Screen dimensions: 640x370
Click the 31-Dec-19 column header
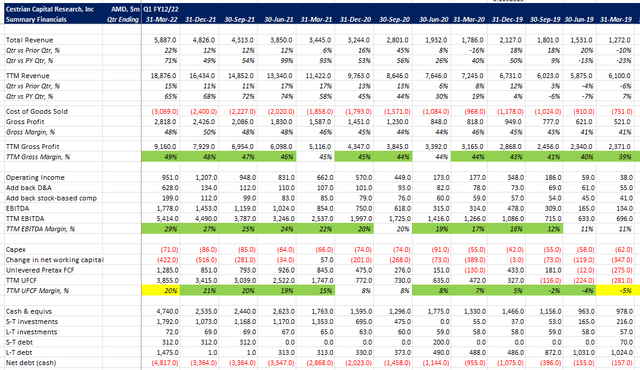(507, 19)
